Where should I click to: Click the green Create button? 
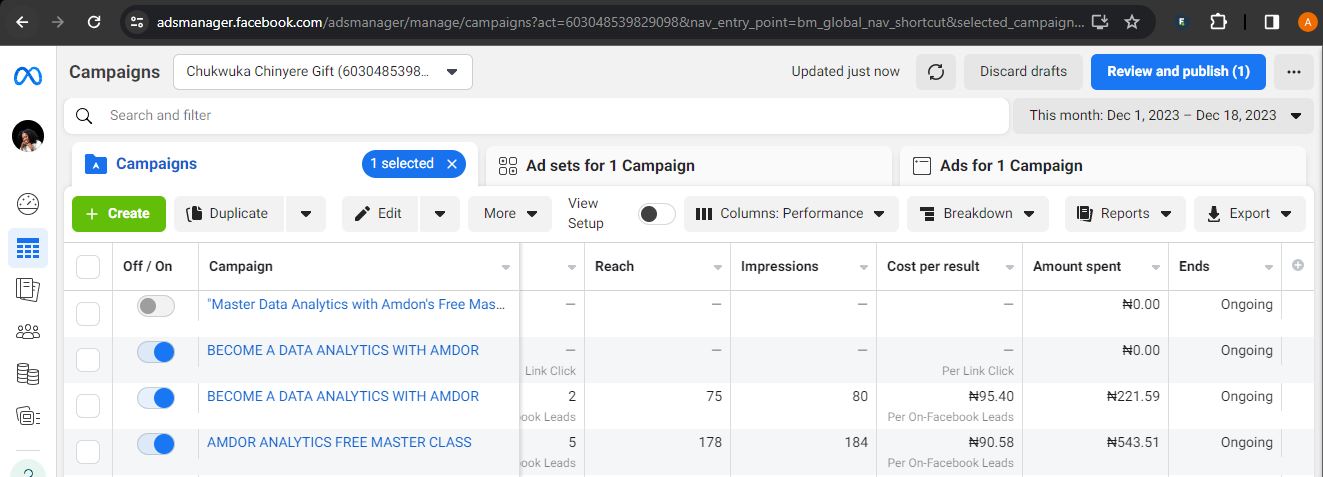coord(118,214)
